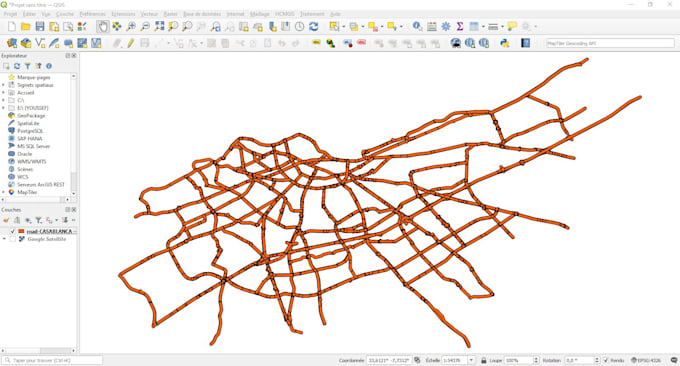Toggle visibility of Google Satellite layer
The image size is (680, 366).
click(13, 239)
